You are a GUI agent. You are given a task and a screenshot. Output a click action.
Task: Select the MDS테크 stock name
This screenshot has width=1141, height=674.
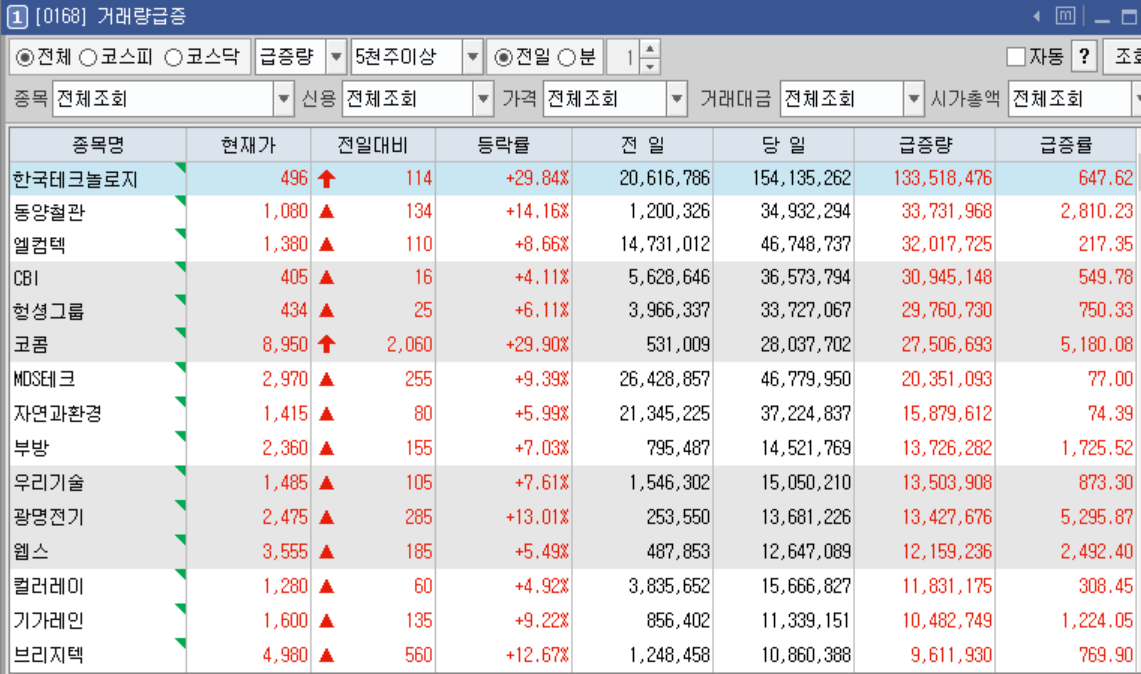[44, 379]
